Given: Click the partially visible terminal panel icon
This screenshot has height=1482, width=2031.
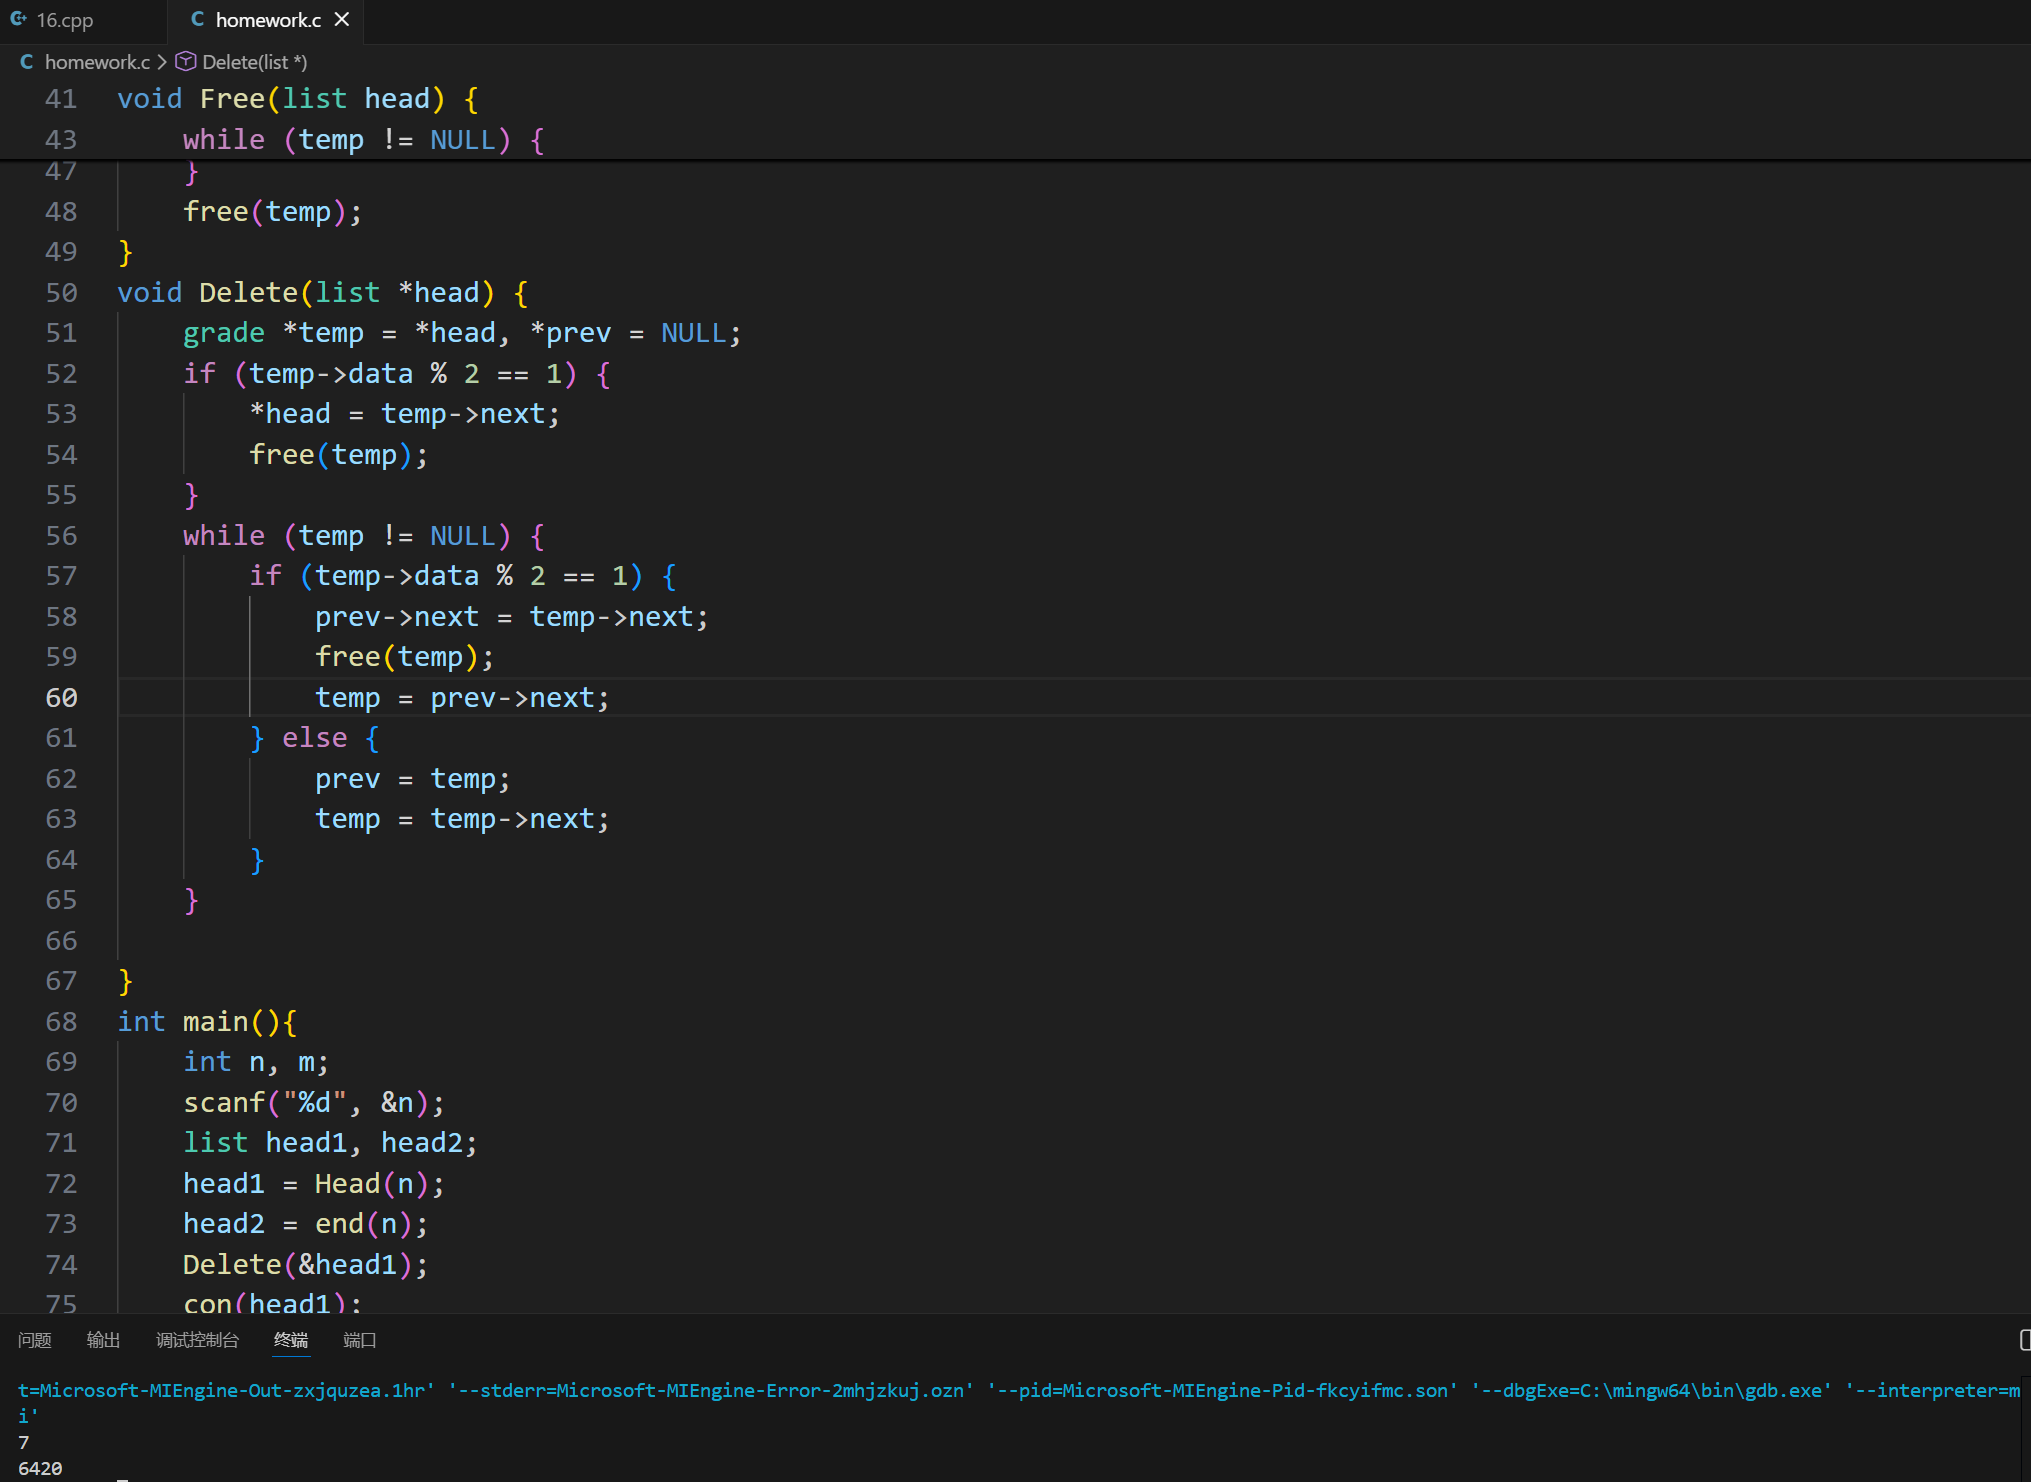Looking at the screenshot, I should pos(2024,1340).
